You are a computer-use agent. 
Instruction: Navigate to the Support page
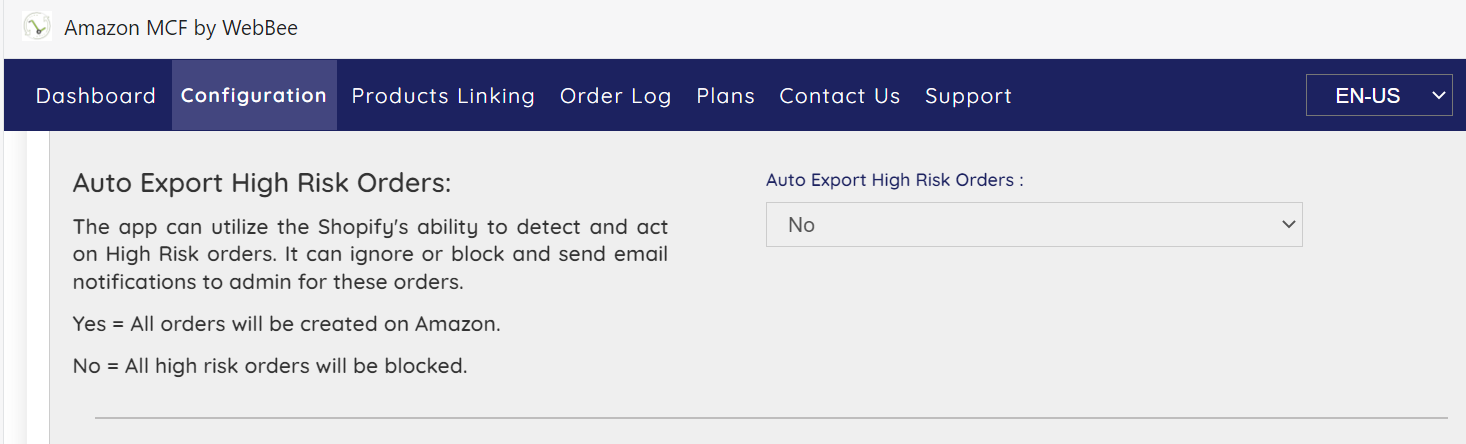tap(968, 96)
